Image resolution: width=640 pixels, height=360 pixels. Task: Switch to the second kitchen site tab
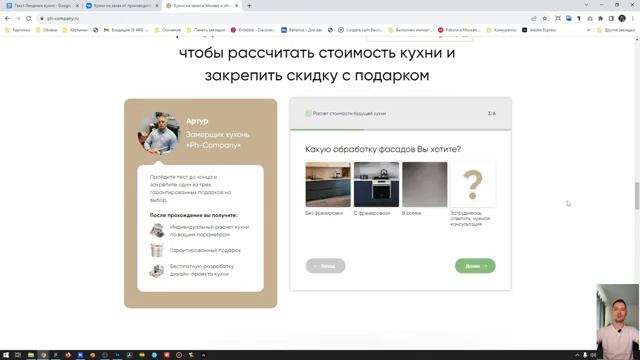pos(122,6)
